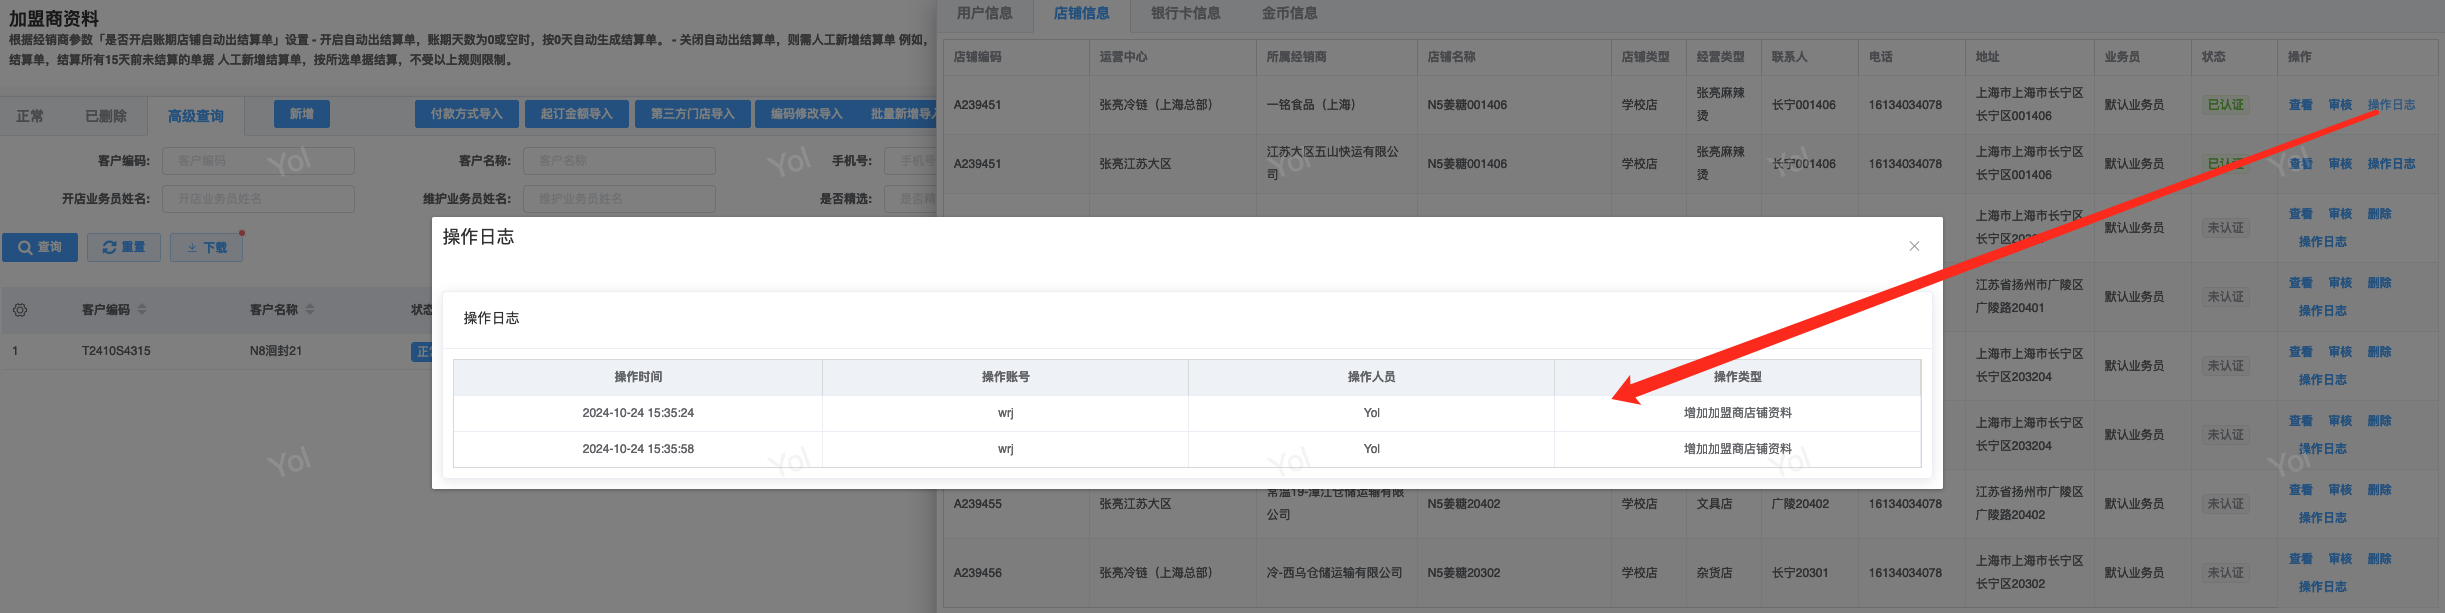Click the table column settings gear icon
Screen dimensions: 2445x613
20,310
